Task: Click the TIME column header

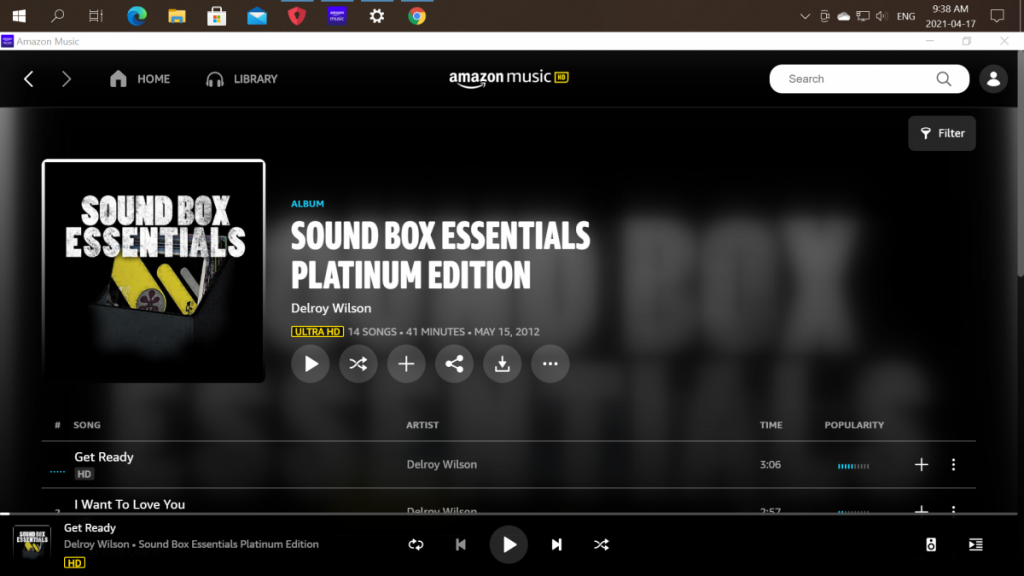Action: [x=771, y=425]
